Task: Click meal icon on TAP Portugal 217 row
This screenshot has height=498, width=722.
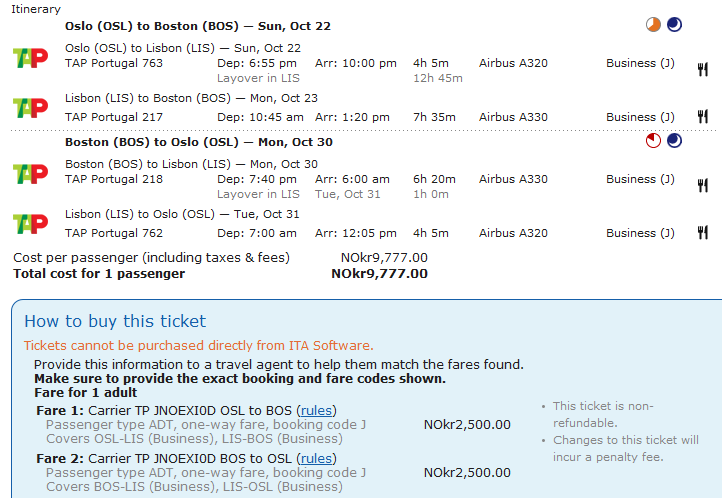Action: 702,117
